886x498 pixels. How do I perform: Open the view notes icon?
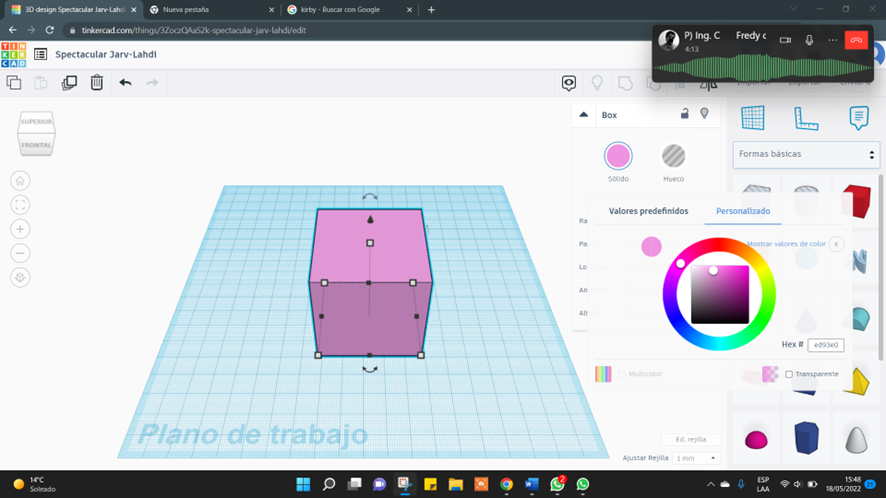coord(569,83)
